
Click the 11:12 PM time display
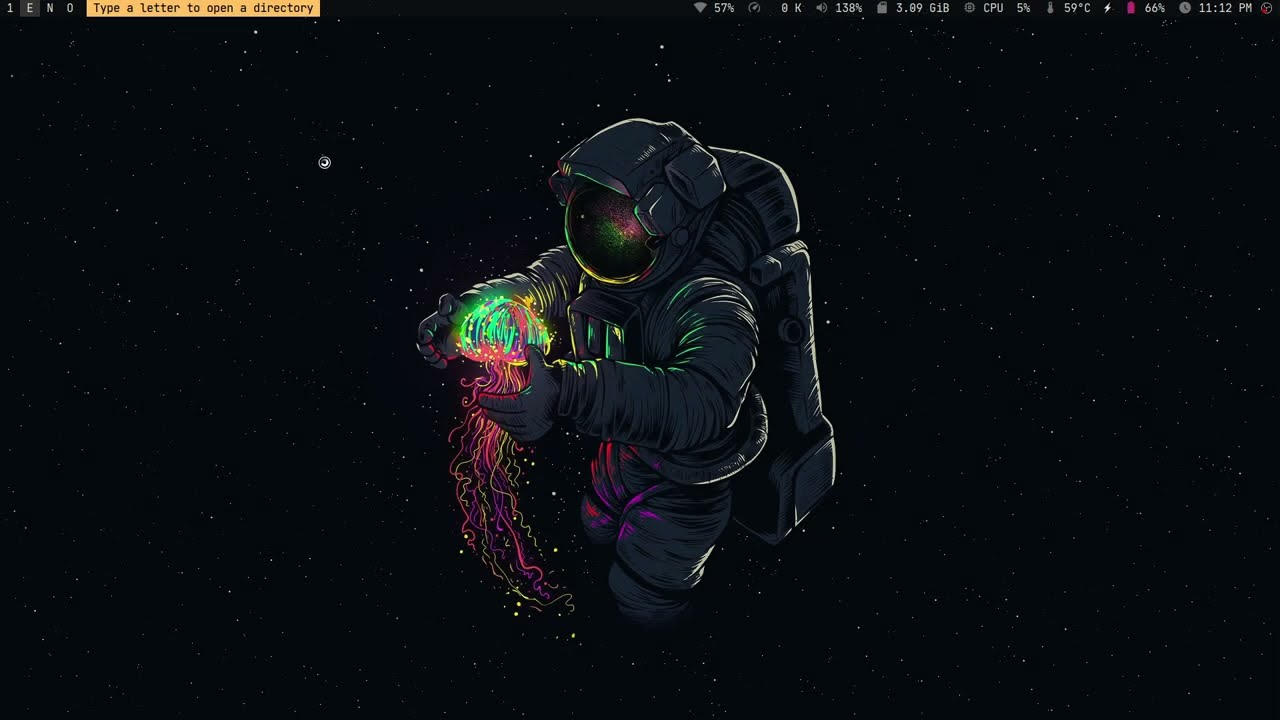(x=1225, y=8)
